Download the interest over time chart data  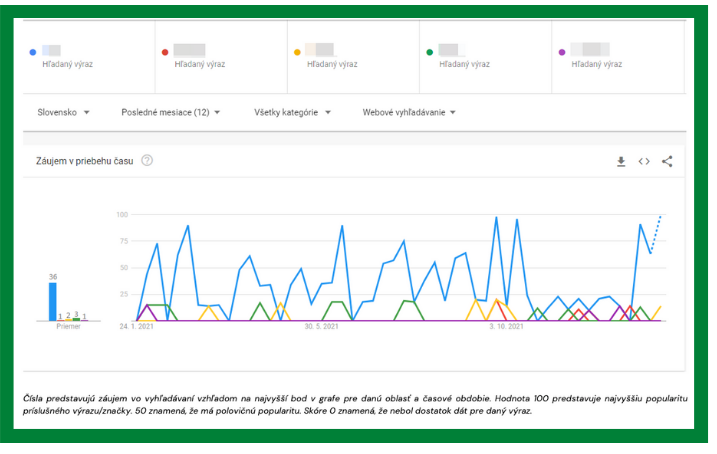pos(621,161)
